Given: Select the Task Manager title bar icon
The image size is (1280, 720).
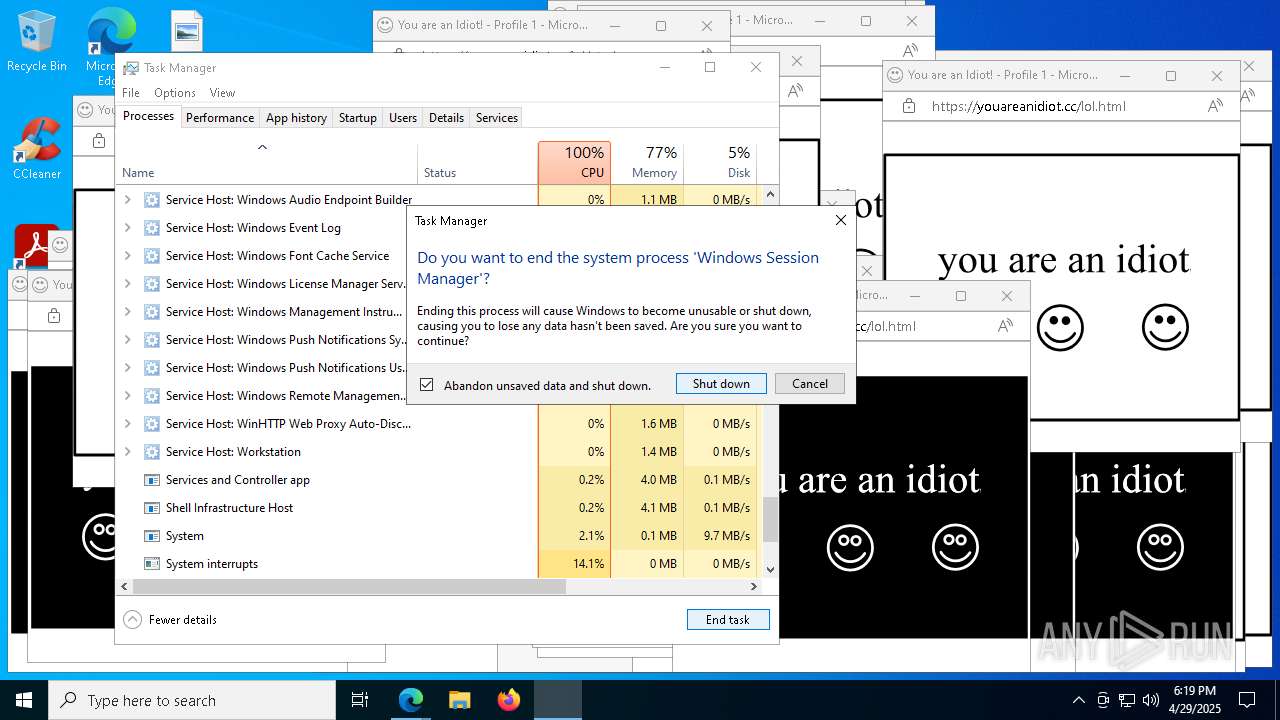Looking at the screenshot, I should tap(131, 68).
